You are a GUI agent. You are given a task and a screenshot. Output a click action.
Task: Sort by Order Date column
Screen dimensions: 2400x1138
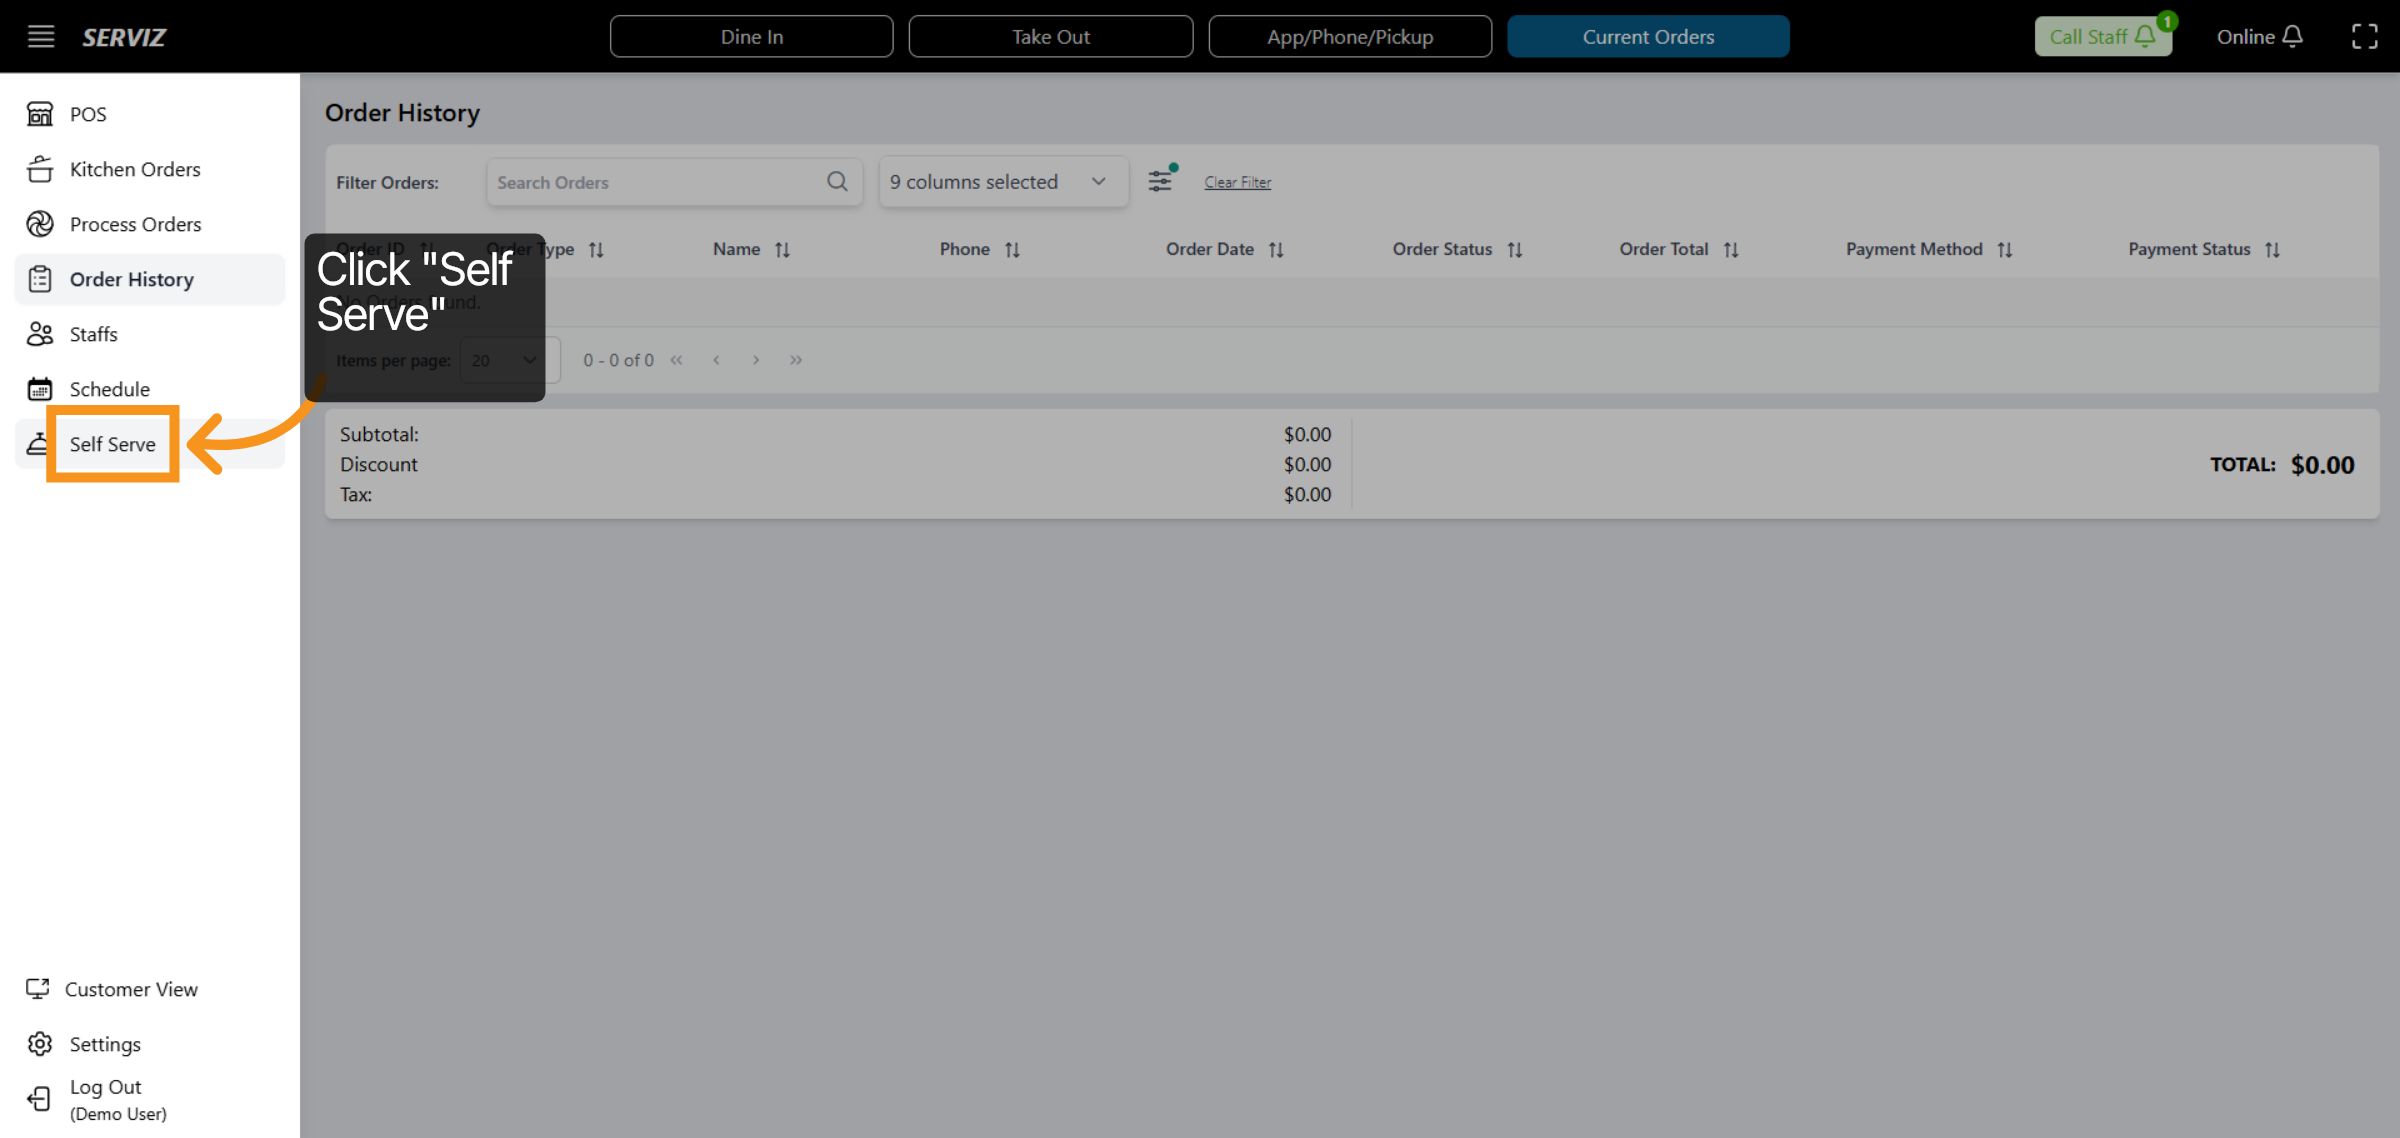tap(1276, 250)
